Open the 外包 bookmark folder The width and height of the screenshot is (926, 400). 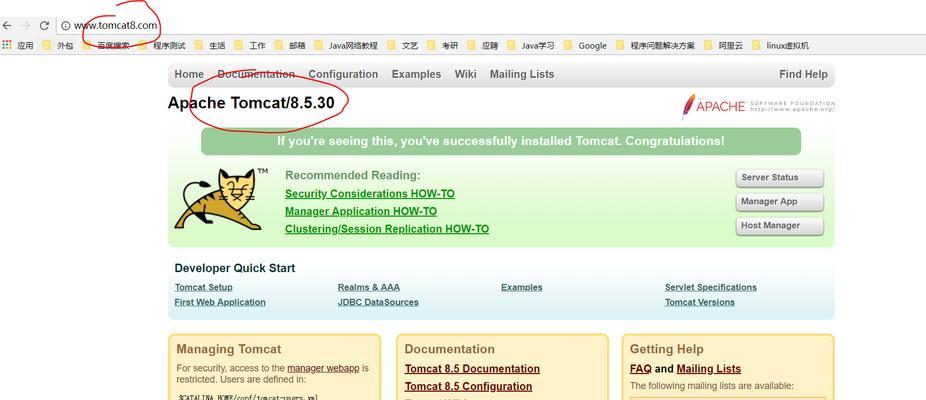(58, 45)
